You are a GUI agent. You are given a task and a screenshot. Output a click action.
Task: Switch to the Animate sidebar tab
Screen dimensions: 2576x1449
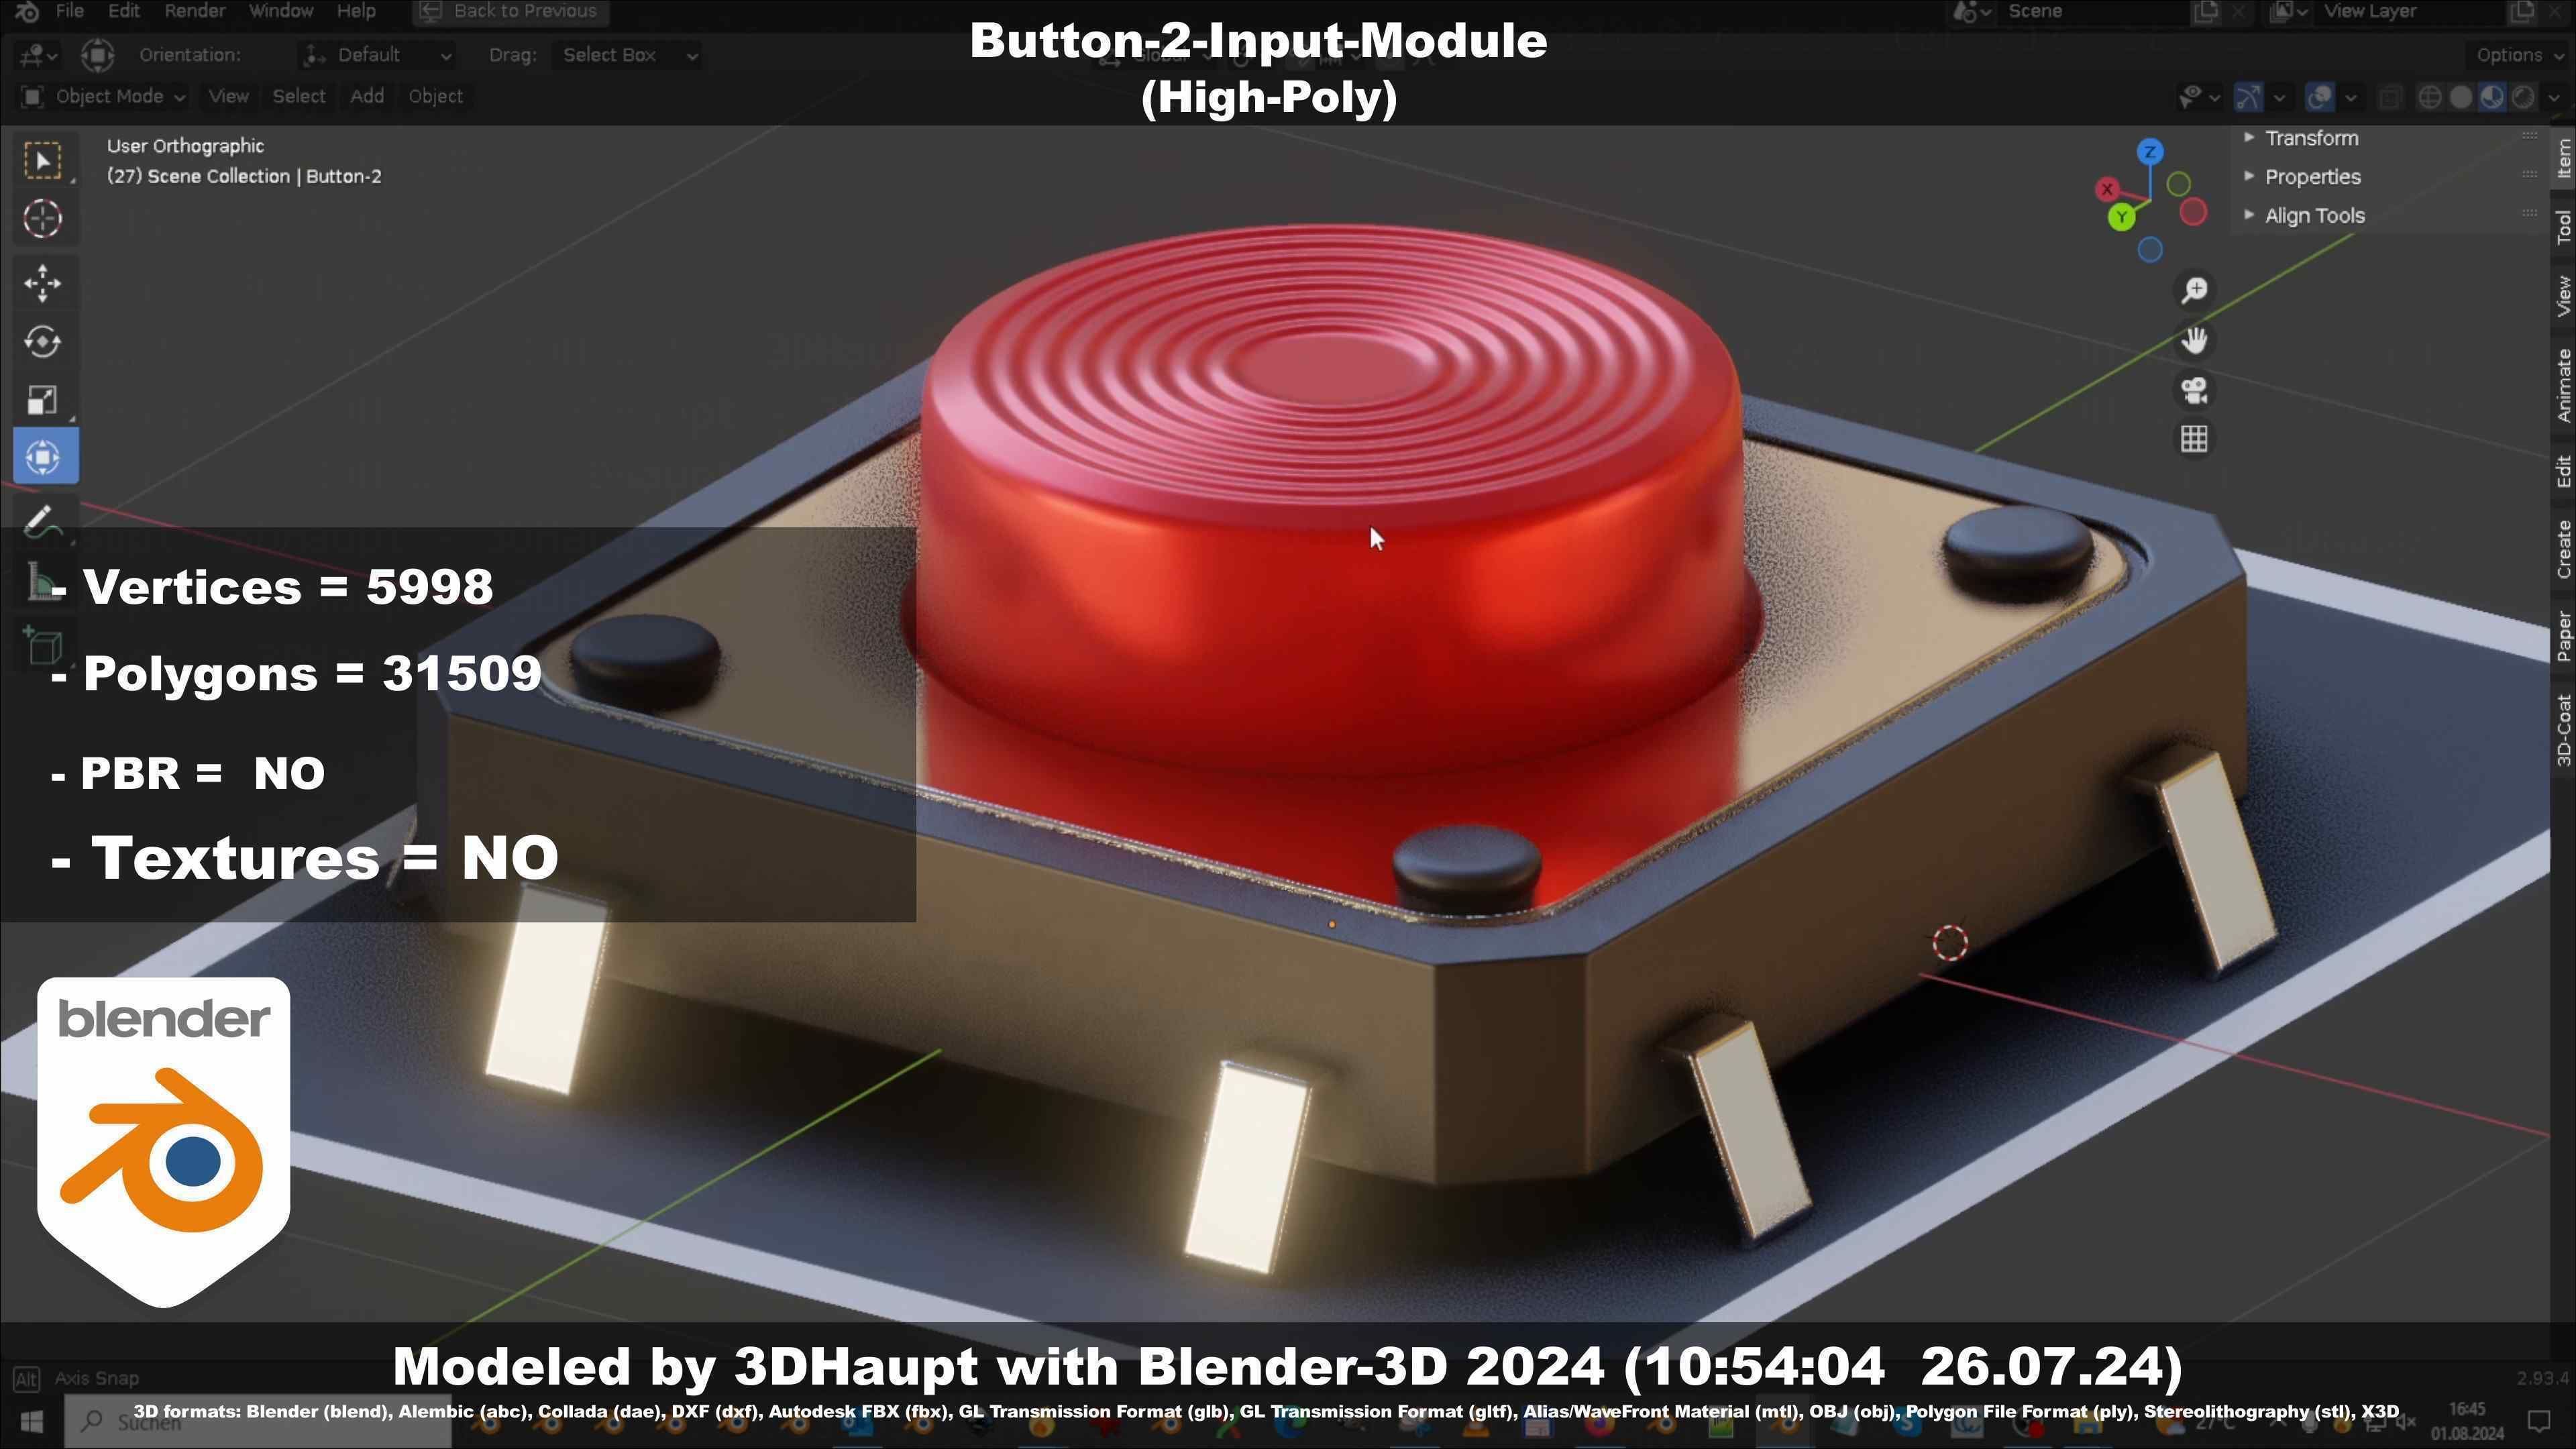[2563, 386]
